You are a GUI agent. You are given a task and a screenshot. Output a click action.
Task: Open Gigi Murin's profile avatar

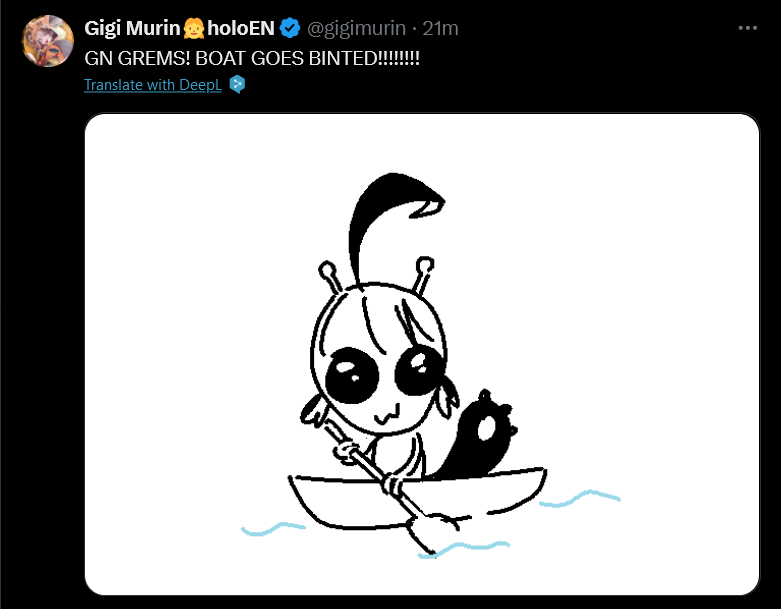[48, 41]
